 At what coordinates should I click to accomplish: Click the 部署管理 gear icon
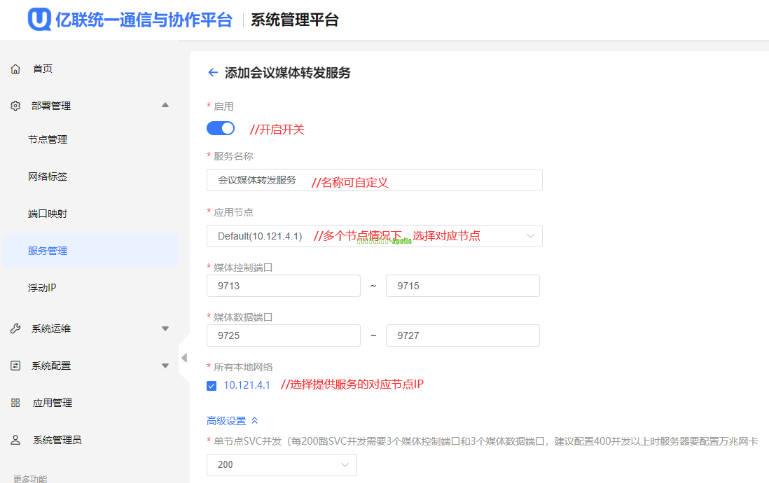pyautogui.click(x=15, y=105)
